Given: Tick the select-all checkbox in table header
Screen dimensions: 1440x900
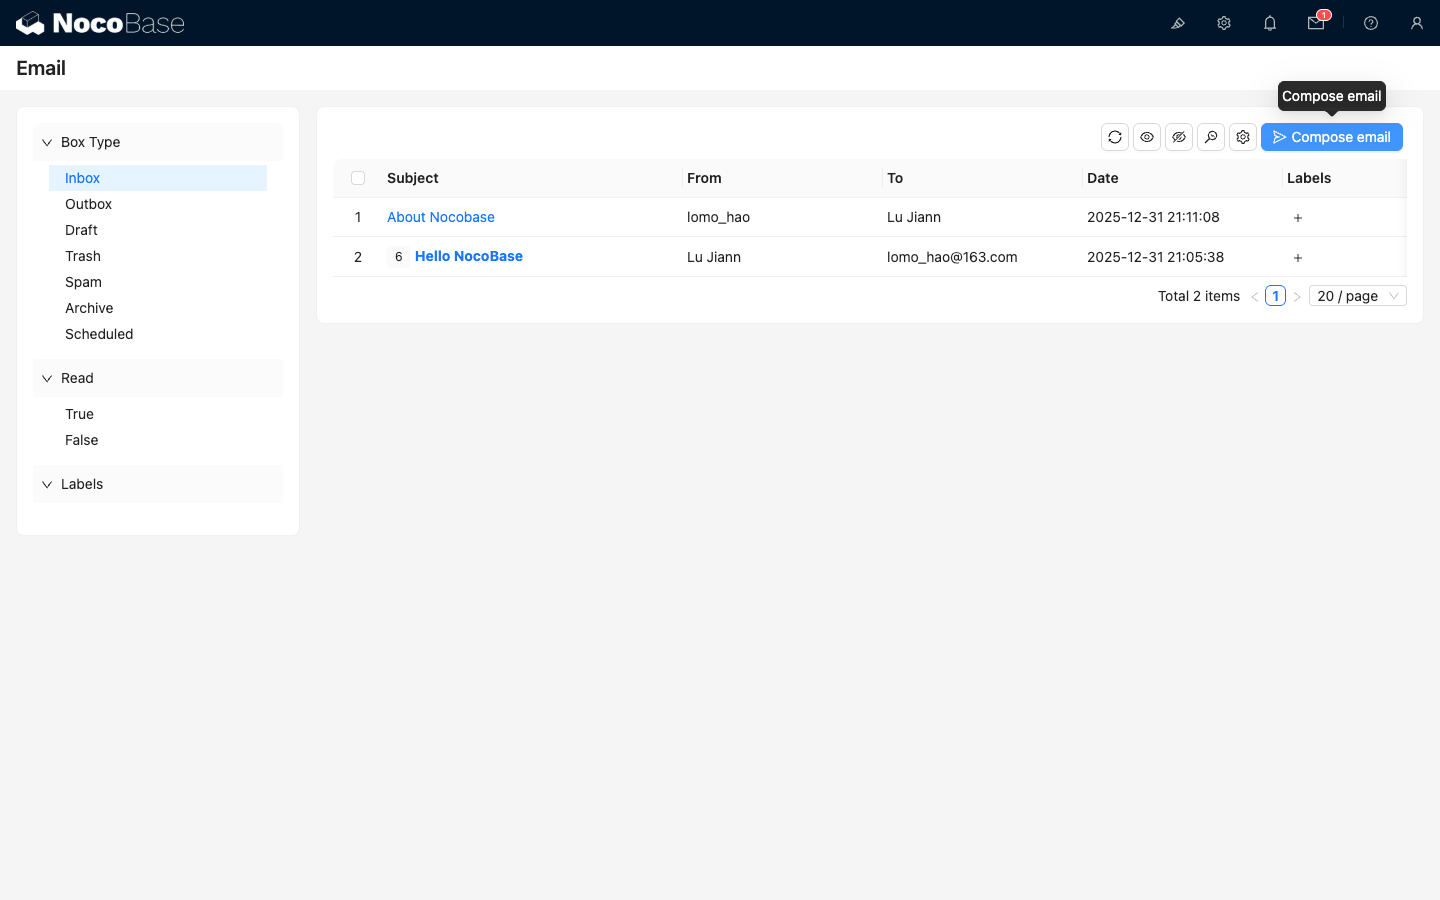Looking at the screenshot, I should tap(358, 178).
